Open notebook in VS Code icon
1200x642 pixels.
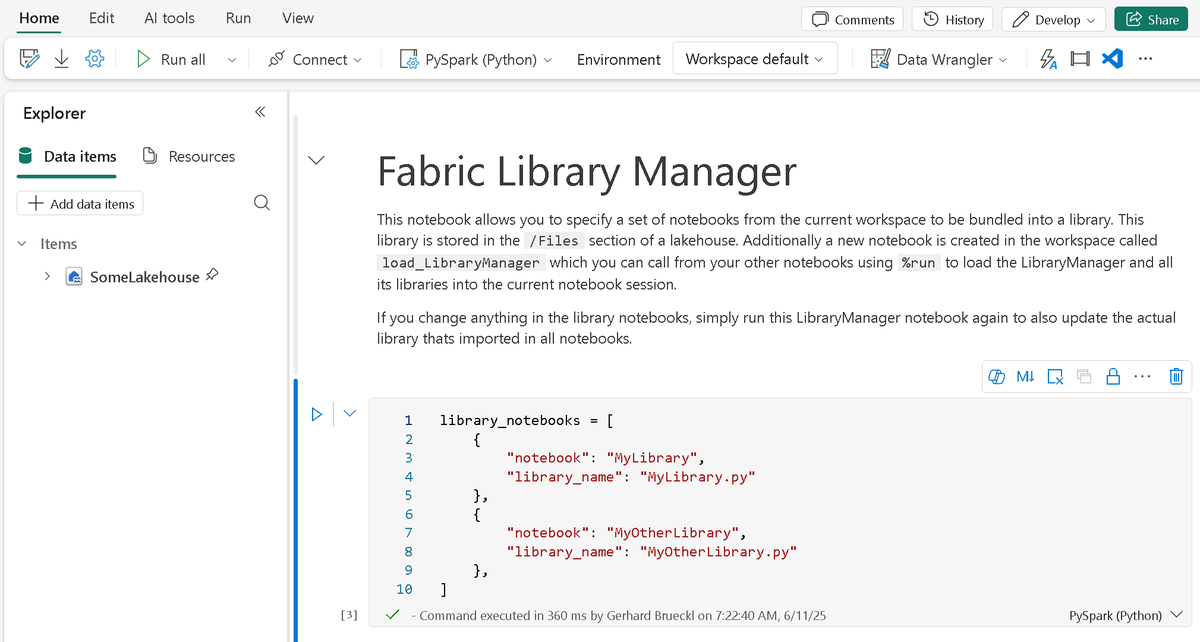point(1111,59)
